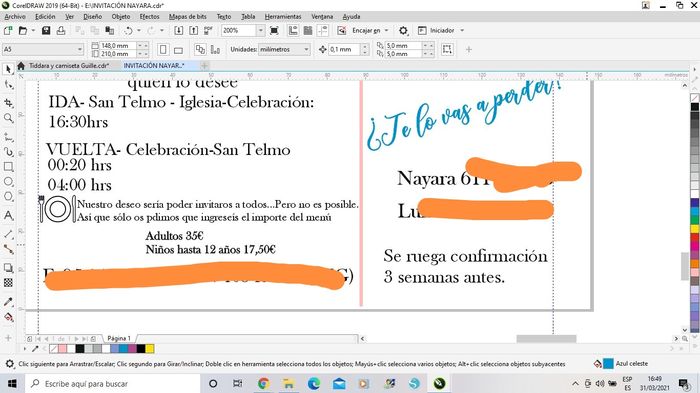Screen dimensions: 700x393
Task: Toggle treat as filled option
Action: (x=447, y=49)
